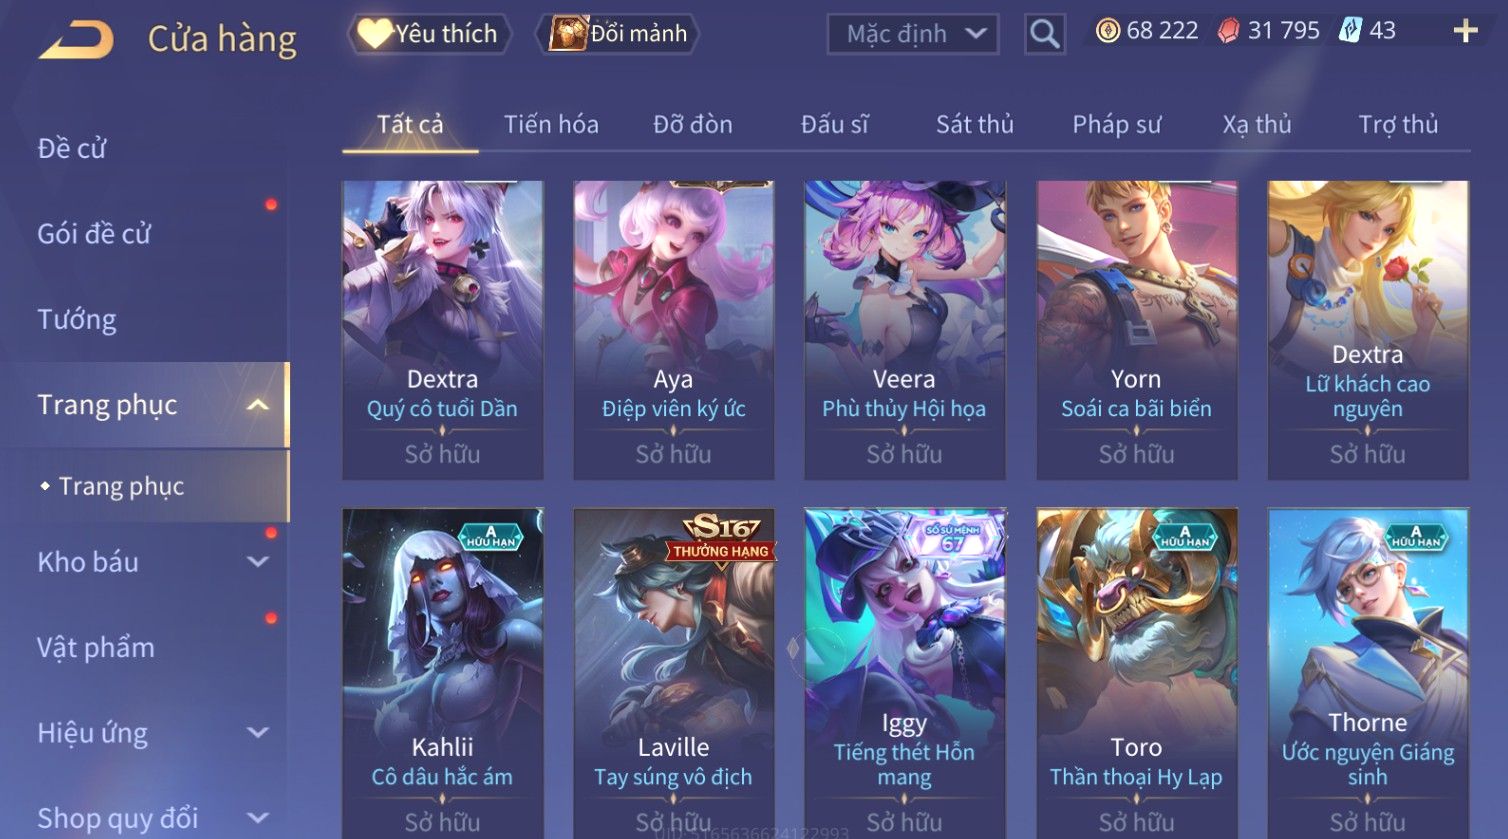Click the blue voucher ticket icon

tap(1350, 31)
